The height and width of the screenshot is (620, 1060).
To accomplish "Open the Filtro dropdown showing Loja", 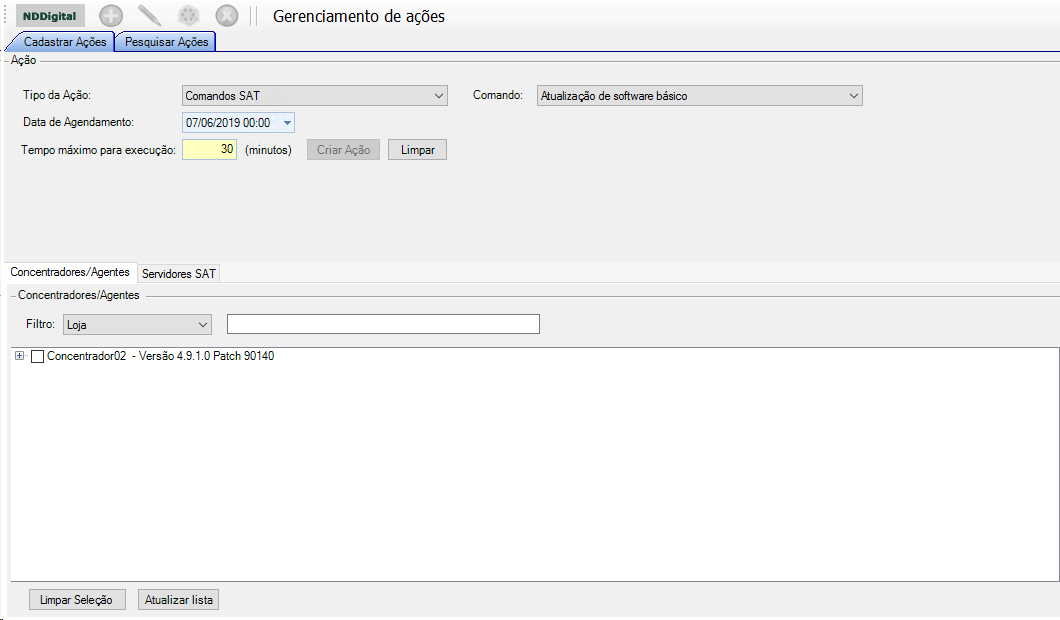I will pyautogui.click(x=137, y=325).
